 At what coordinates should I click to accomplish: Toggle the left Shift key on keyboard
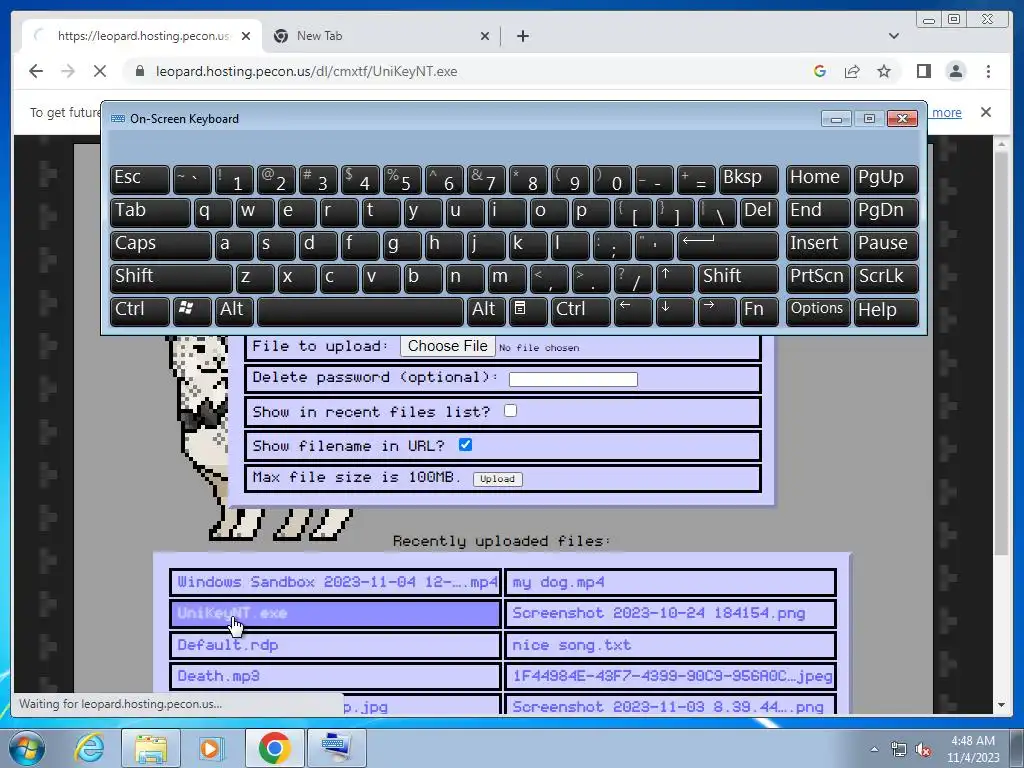point(171,278)
